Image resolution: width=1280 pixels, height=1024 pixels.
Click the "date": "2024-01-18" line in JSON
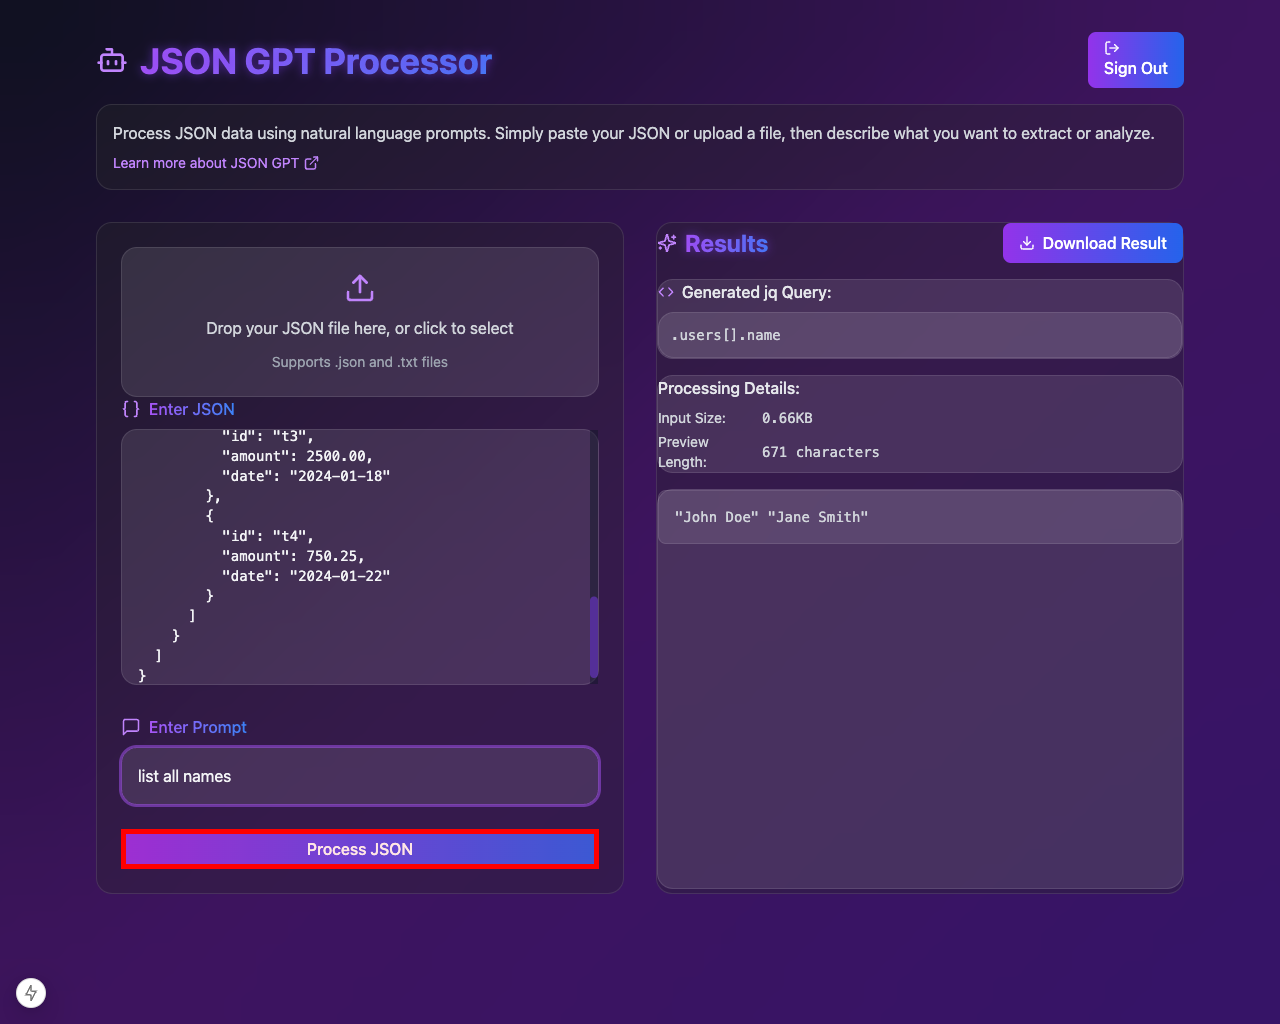pyautogui.click(x=306, y=476)
